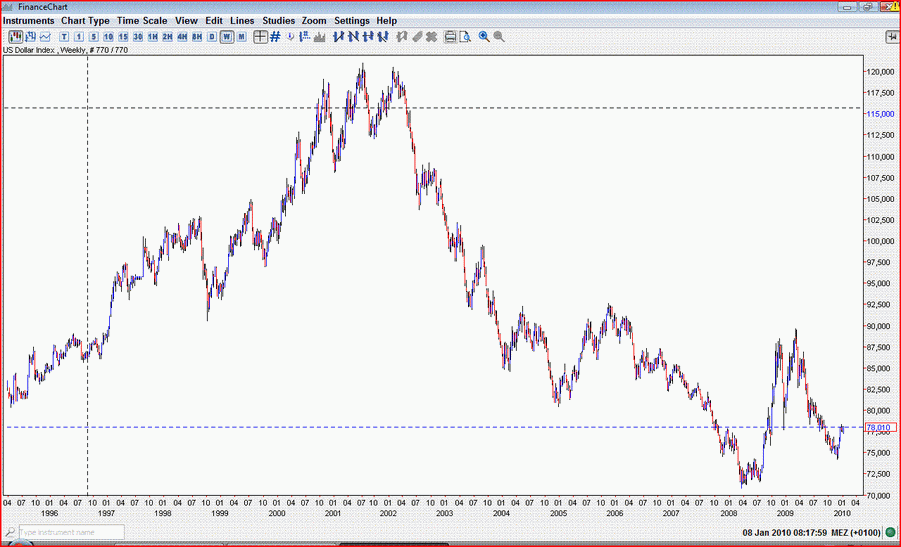This screenshot has width=901, height=547.
Task: Click the dotted price scale icon
Action: (305, 37)
